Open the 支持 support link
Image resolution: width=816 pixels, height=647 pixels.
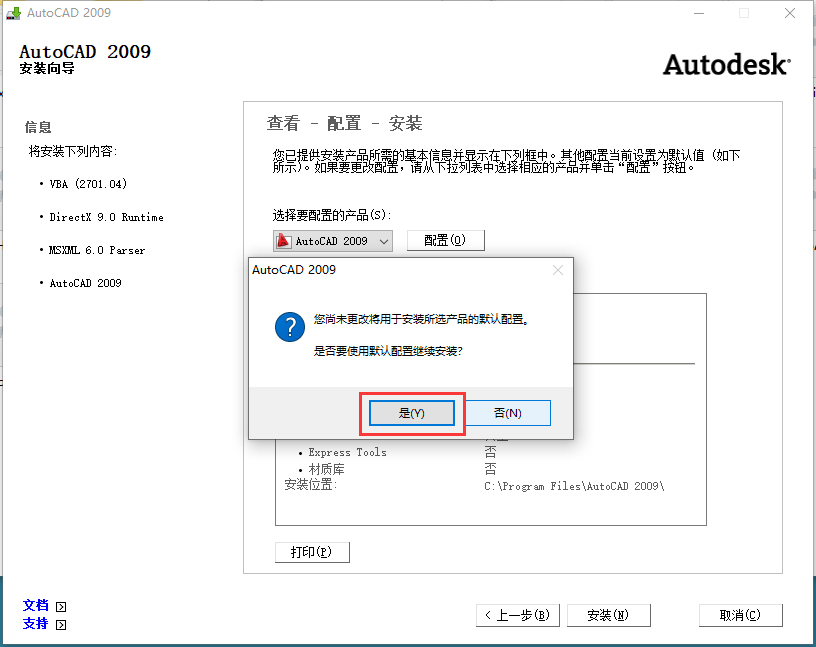pos(35,624)
